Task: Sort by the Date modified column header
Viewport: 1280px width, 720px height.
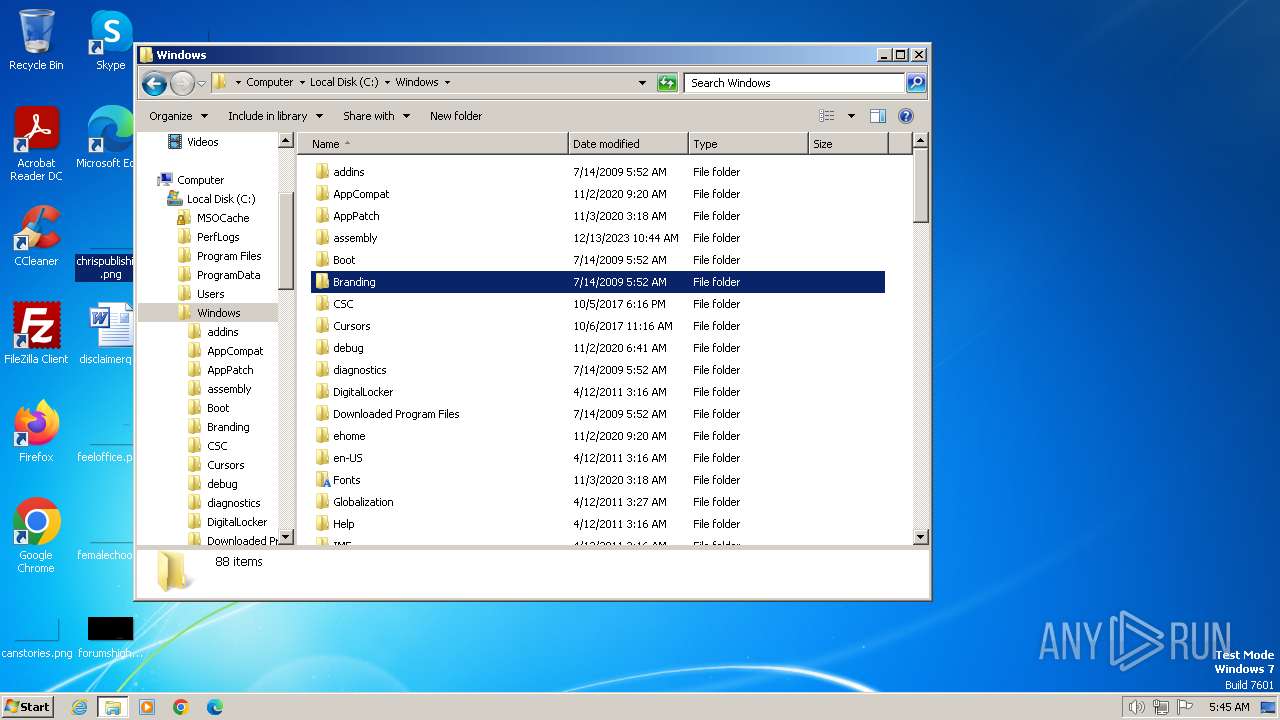Action: tap(628, 144)
